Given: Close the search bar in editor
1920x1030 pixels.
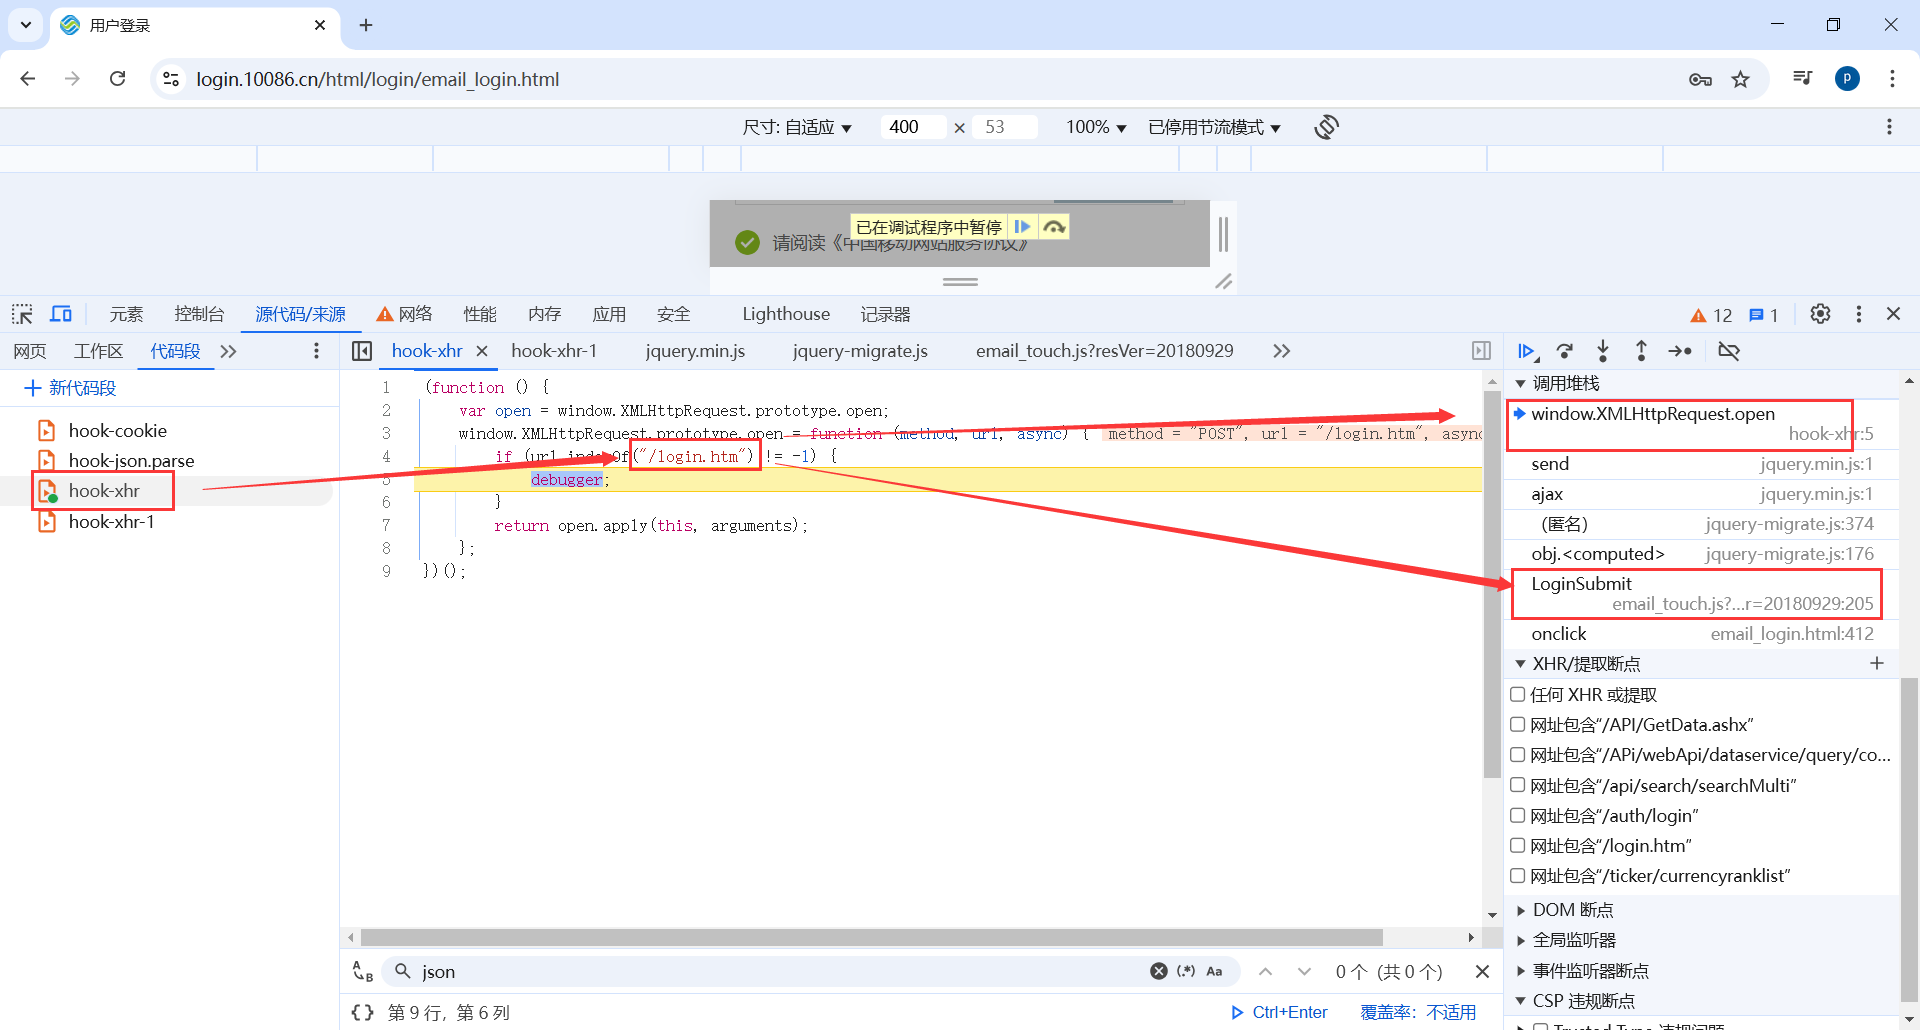Looking at the screenshot, I should [x=1482, y=971].
